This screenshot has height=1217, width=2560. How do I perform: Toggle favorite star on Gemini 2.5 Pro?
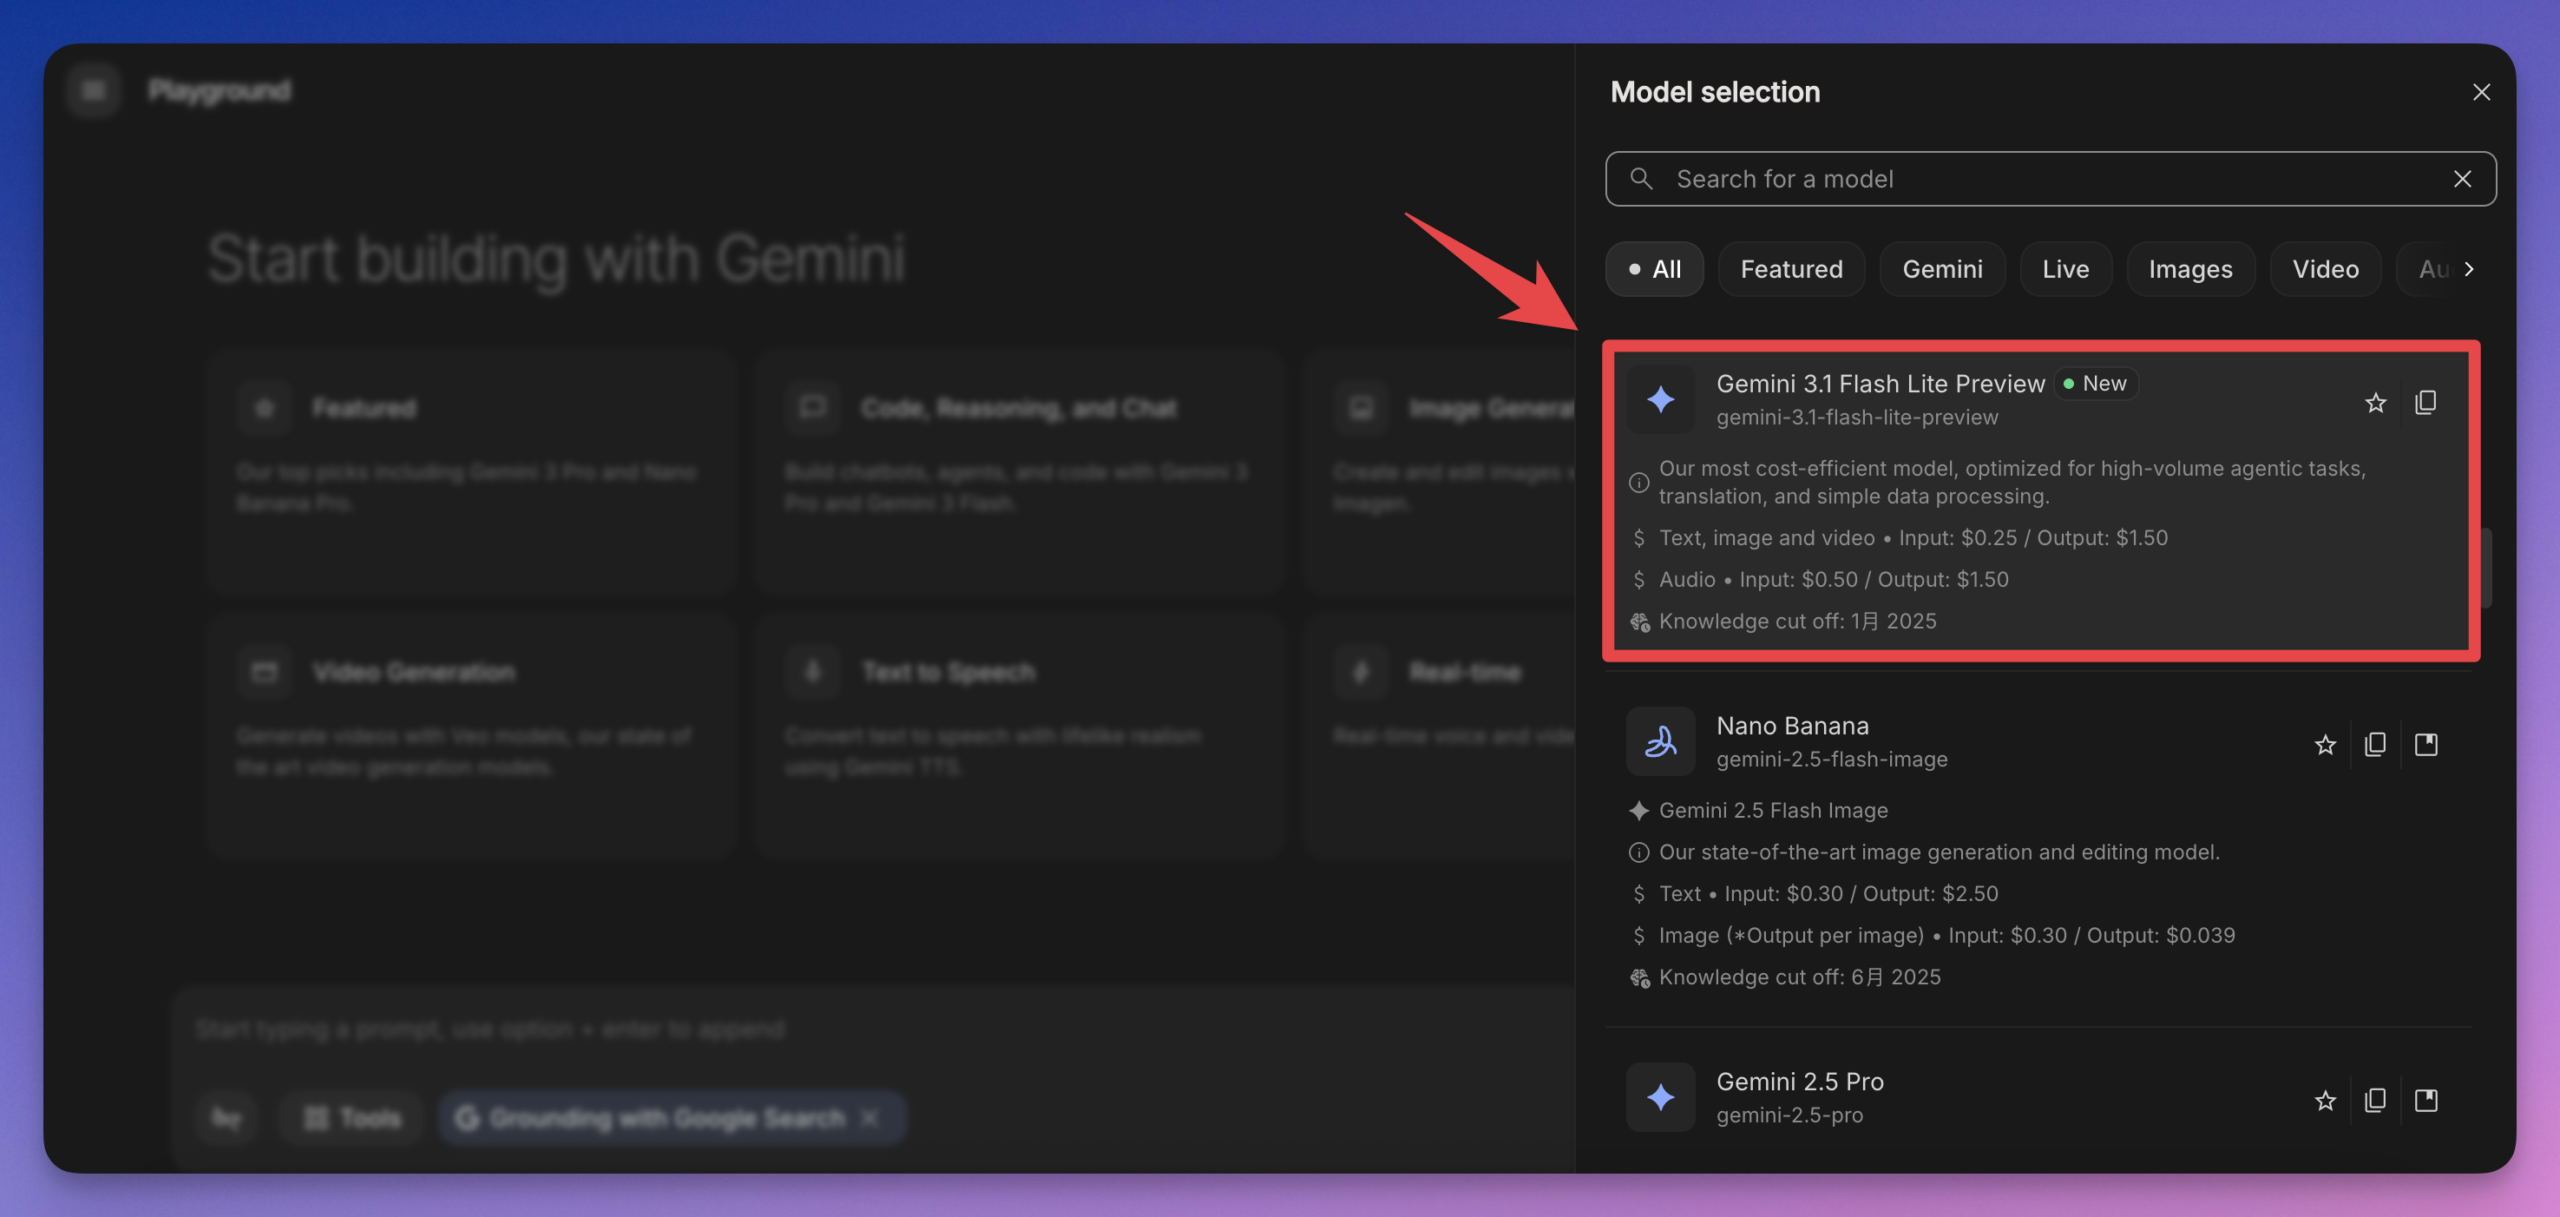pos(2325,1100)
